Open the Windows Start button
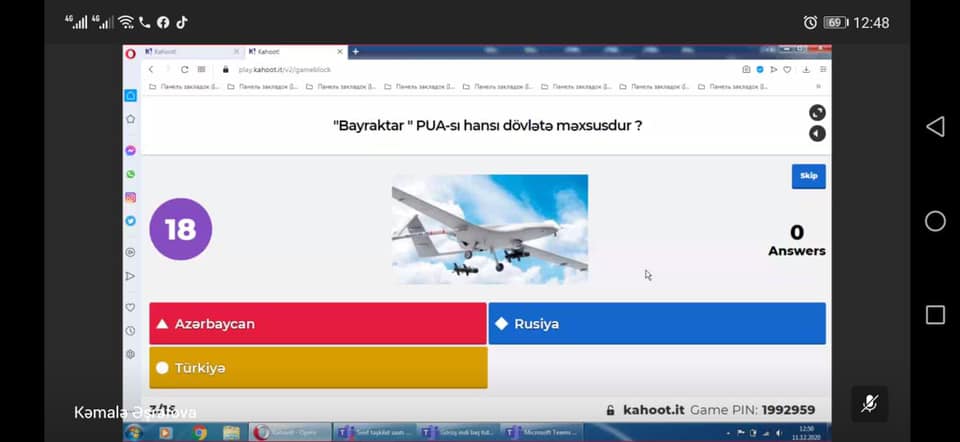 click(134, 433)
